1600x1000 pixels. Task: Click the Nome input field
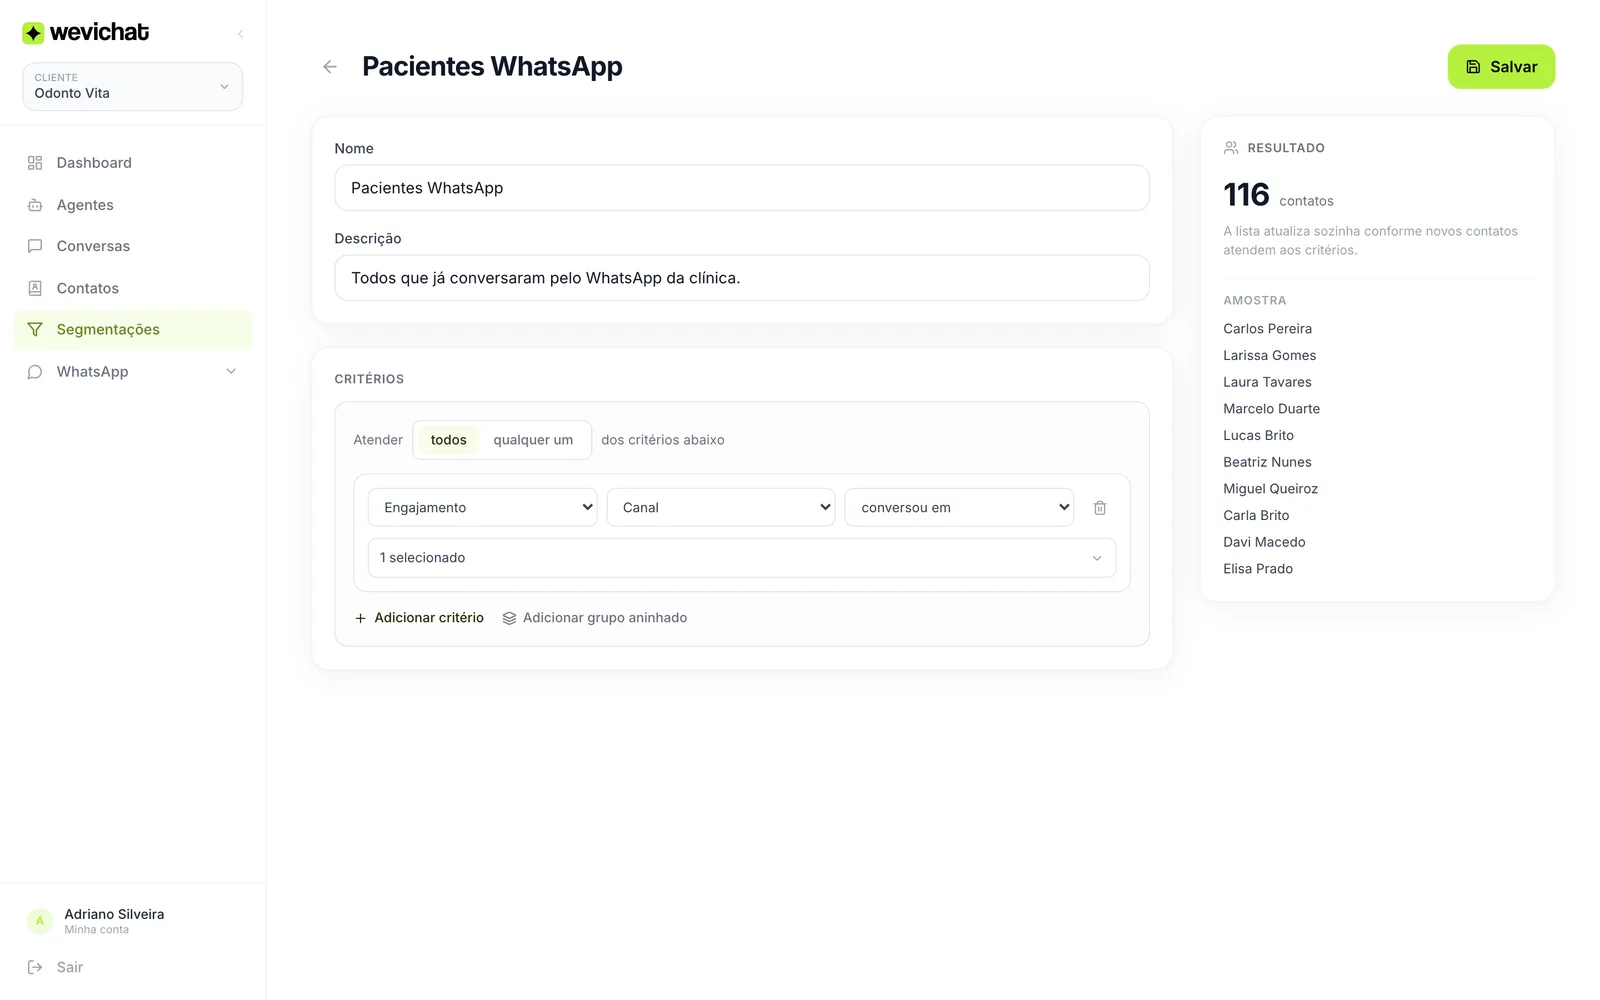[x=742, y=188]
